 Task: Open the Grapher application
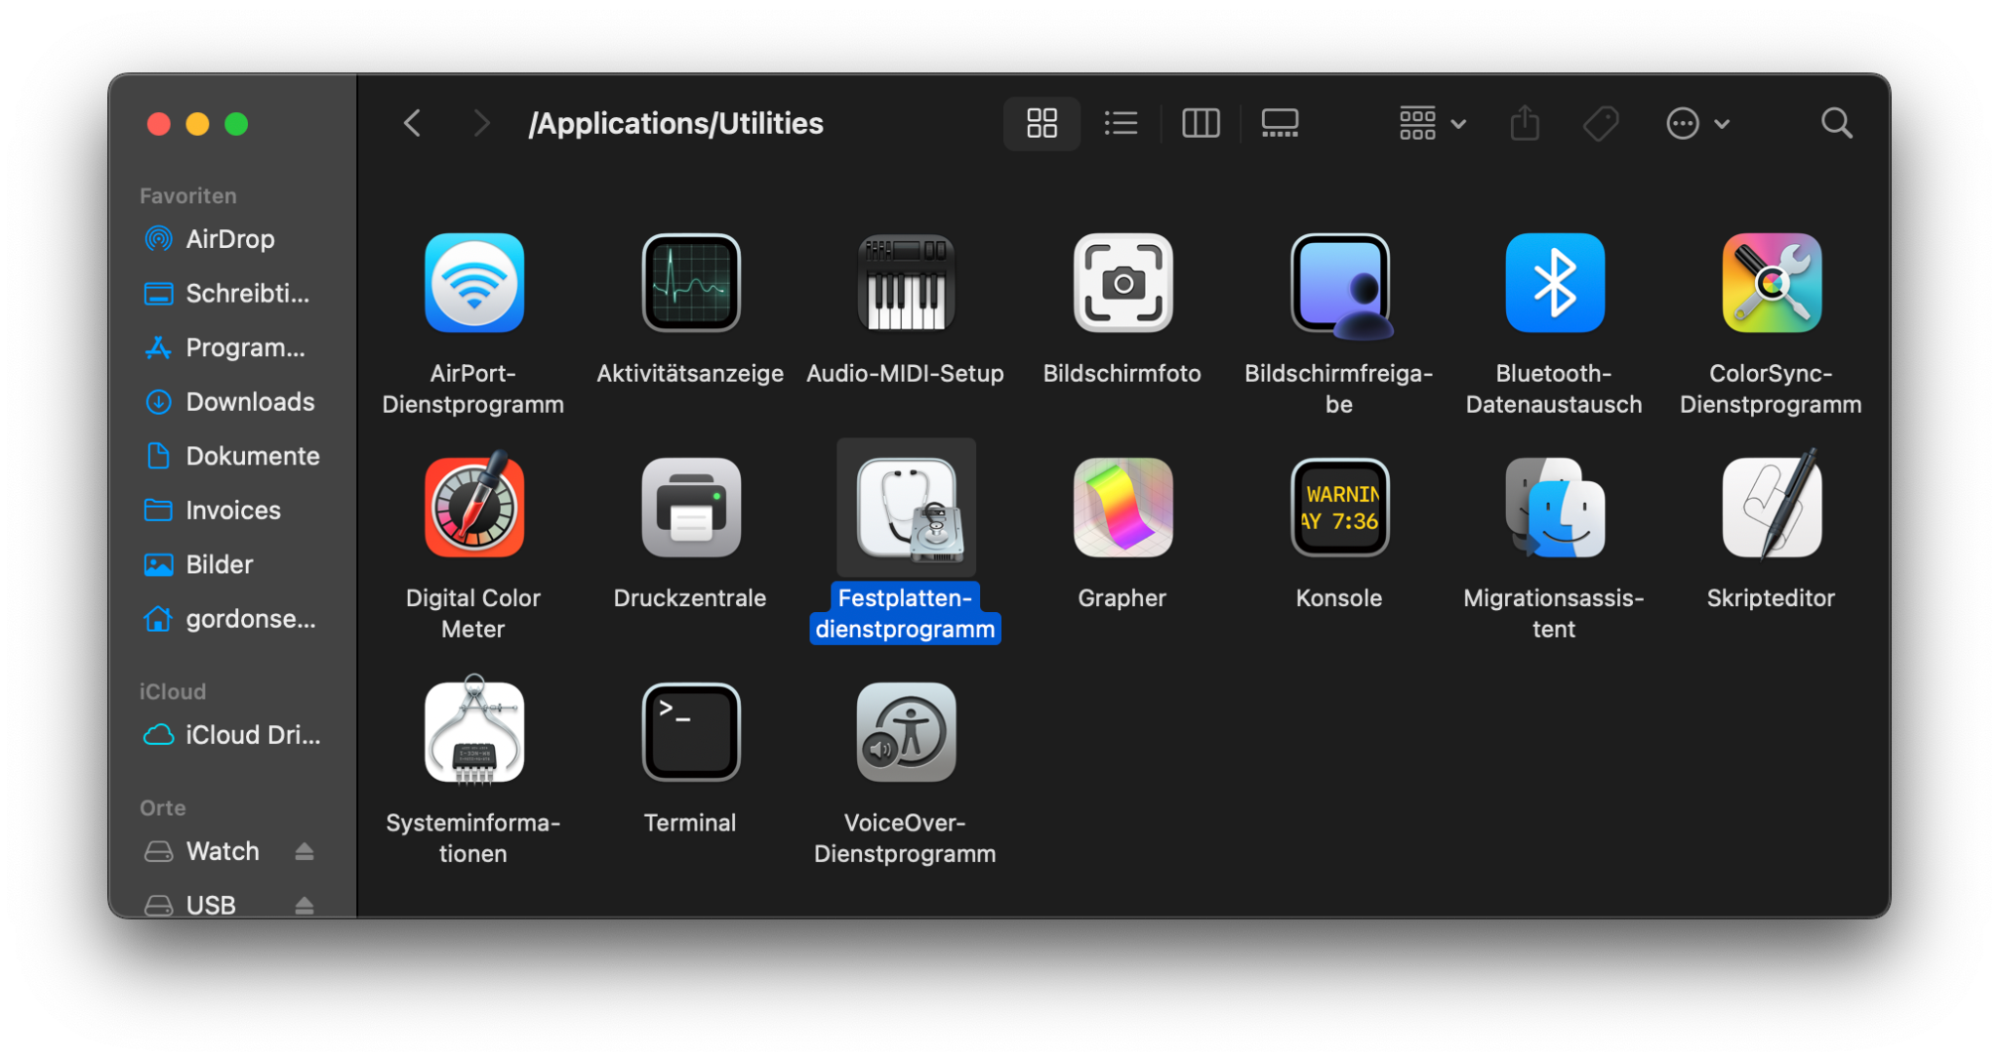pyautogui.click(x=1122, y=507)
